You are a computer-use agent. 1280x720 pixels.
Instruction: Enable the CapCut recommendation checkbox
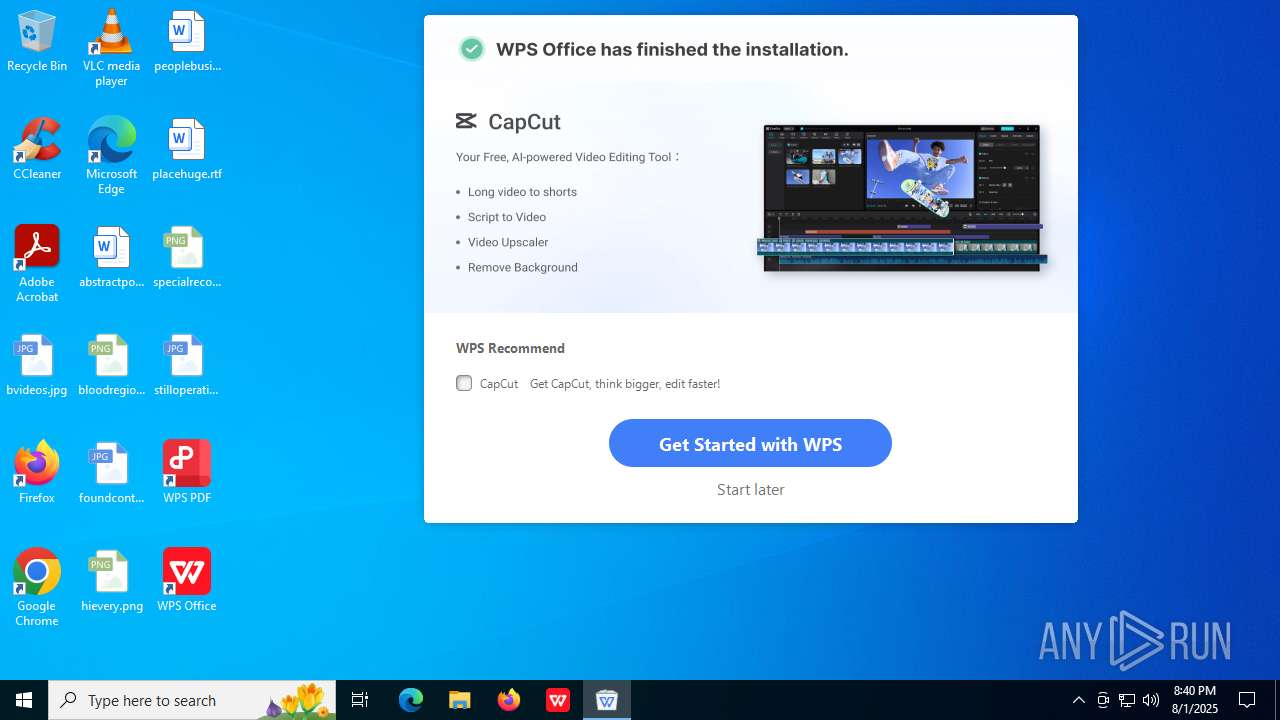click(464, 383)
